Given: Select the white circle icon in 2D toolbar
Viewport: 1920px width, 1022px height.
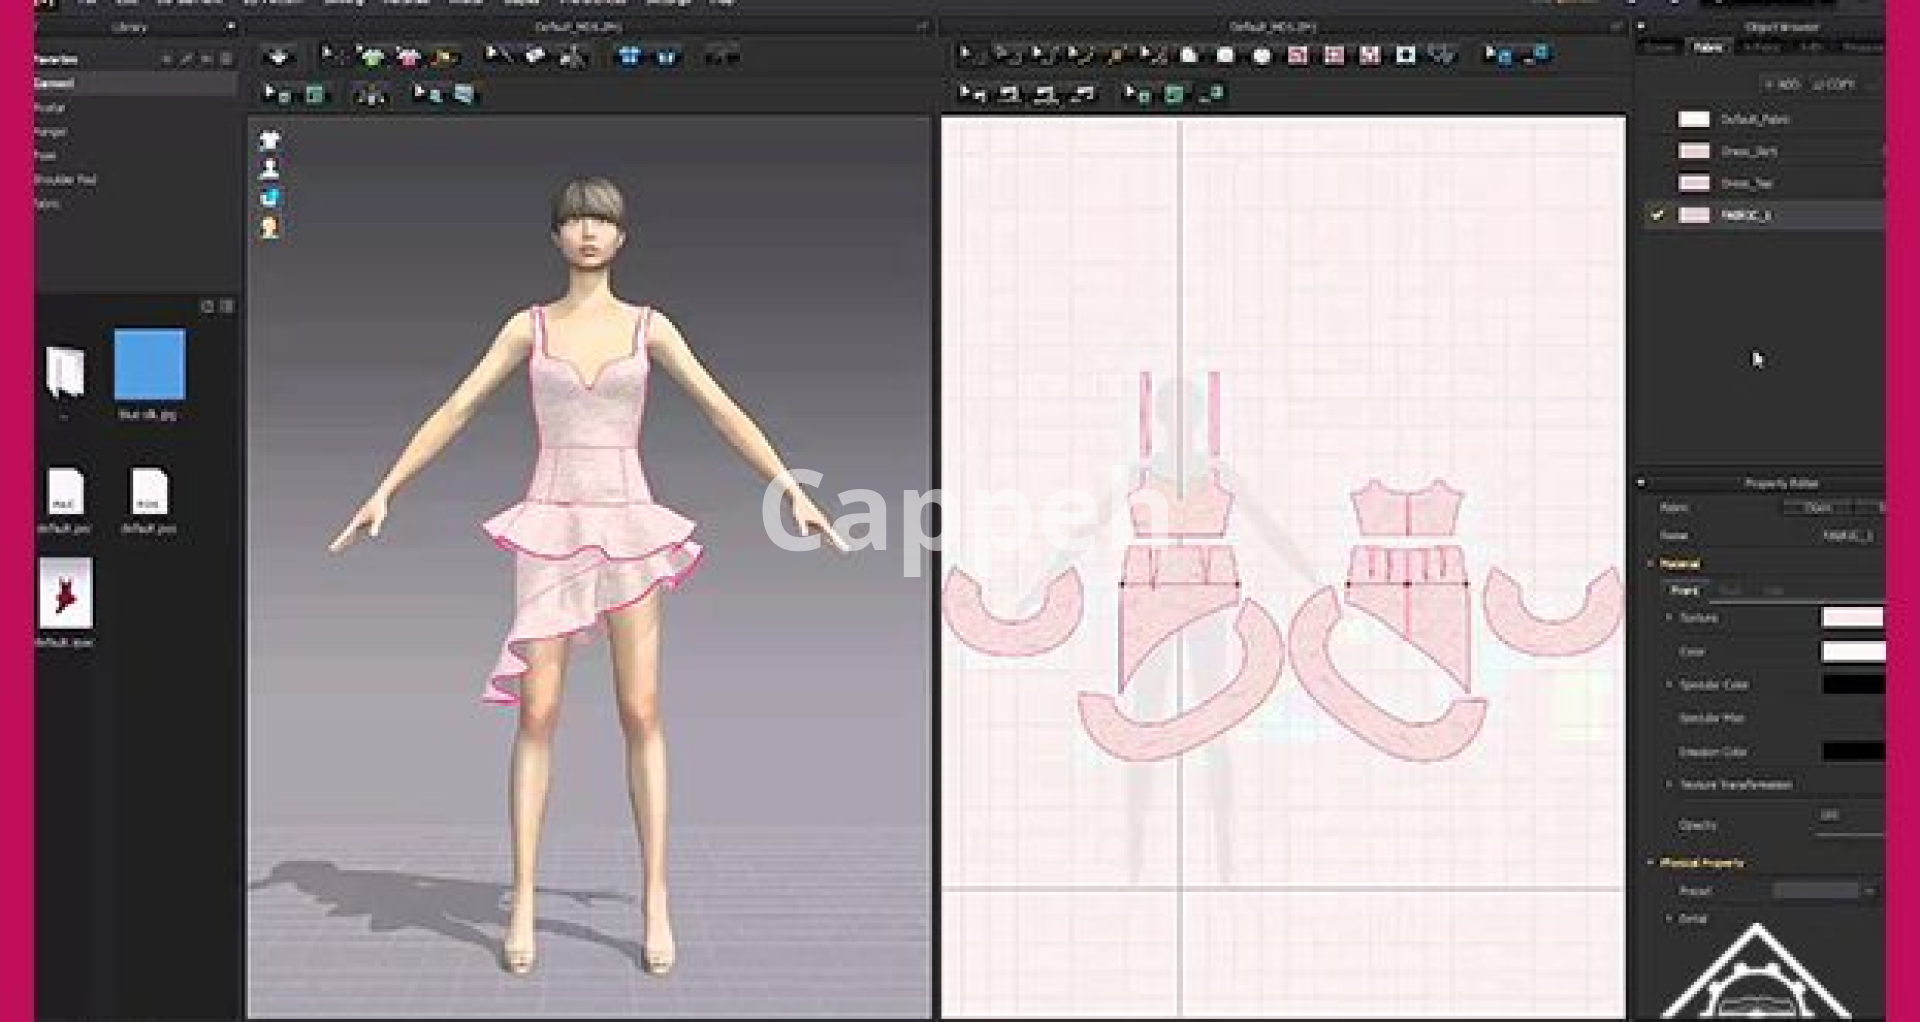Looking at the screenshot, I should coord(1262,56).
